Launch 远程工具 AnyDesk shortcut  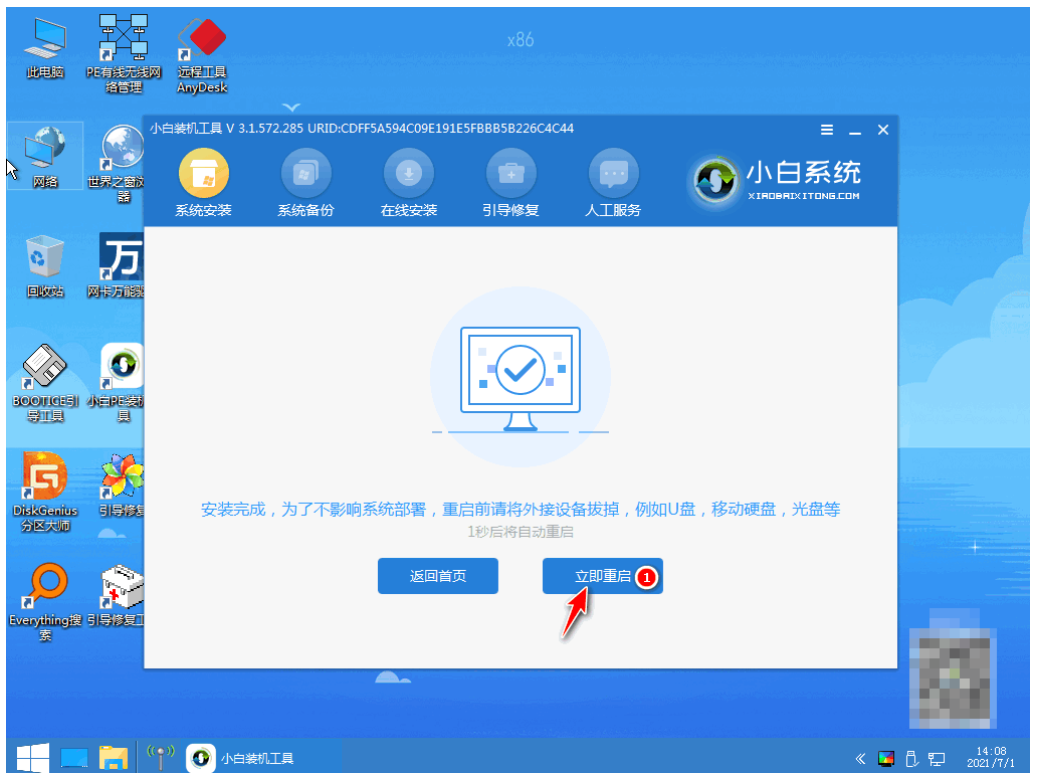pyautogui.click(x=202, y=56)
